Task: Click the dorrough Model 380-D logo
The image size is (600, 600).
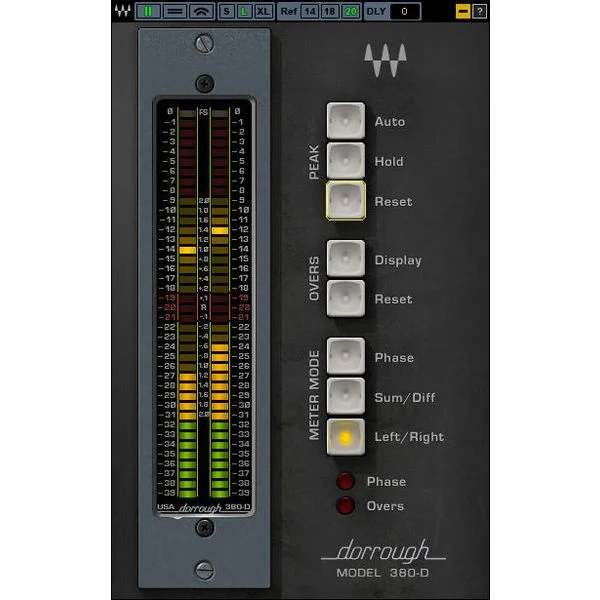Action: click(383, 558)
